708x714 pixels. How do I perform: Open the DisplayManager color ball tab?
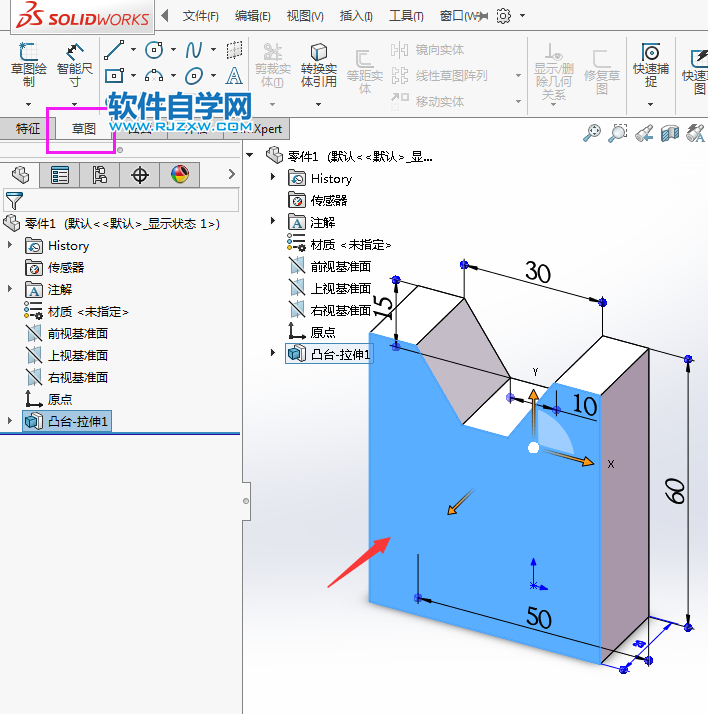tap(180, 174)
